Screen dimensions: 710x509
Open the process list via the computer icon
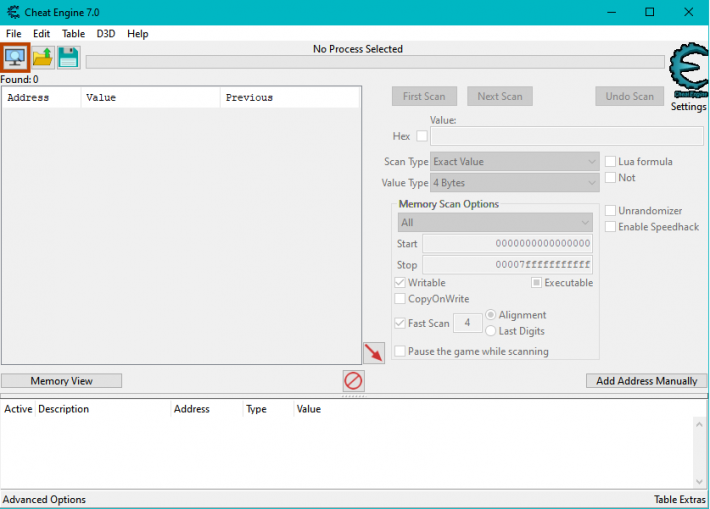15,58
